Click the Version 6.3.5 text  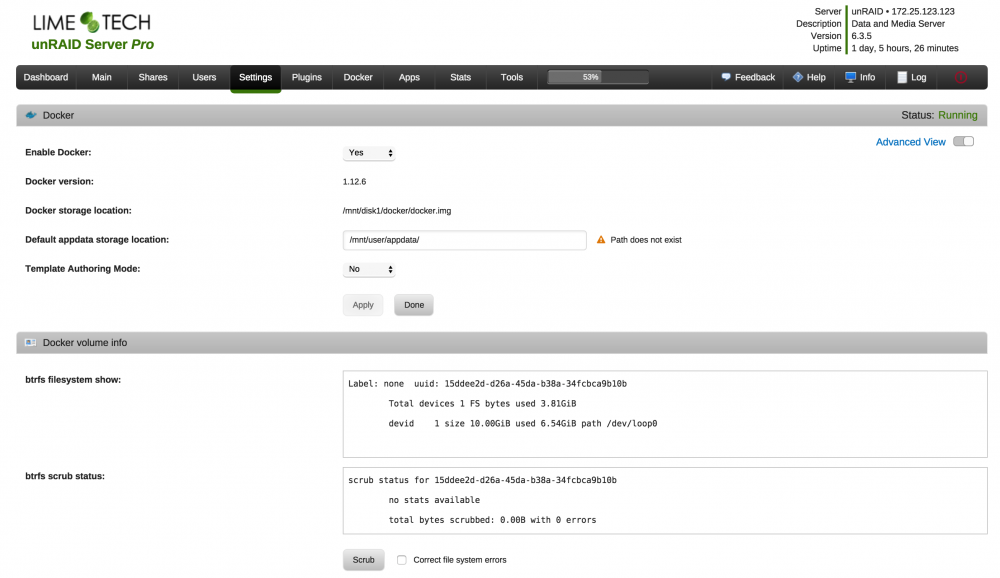click(862, 36)
